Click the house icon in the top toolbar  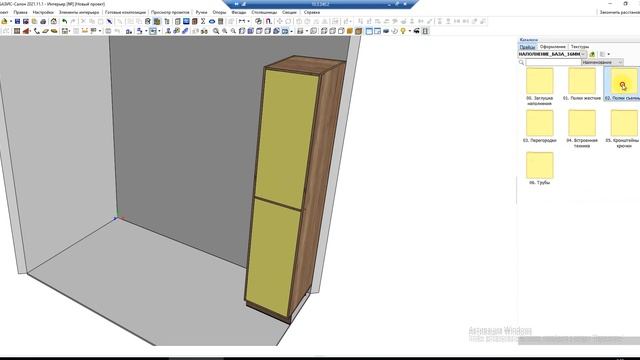[53, 21]
